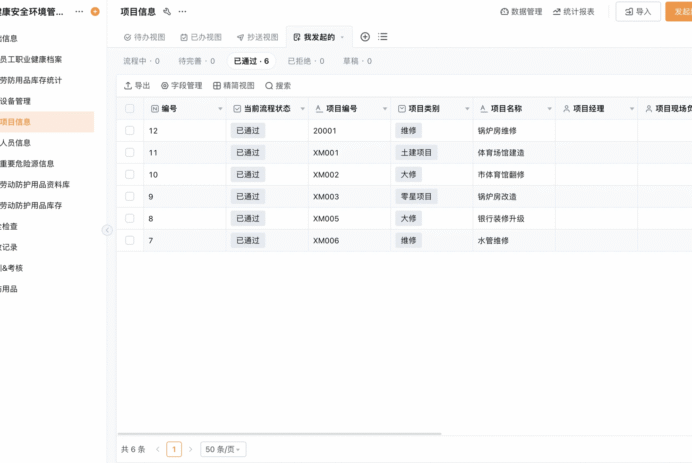Open the 项目经理 column dropdown arrow

pos(632,109)
